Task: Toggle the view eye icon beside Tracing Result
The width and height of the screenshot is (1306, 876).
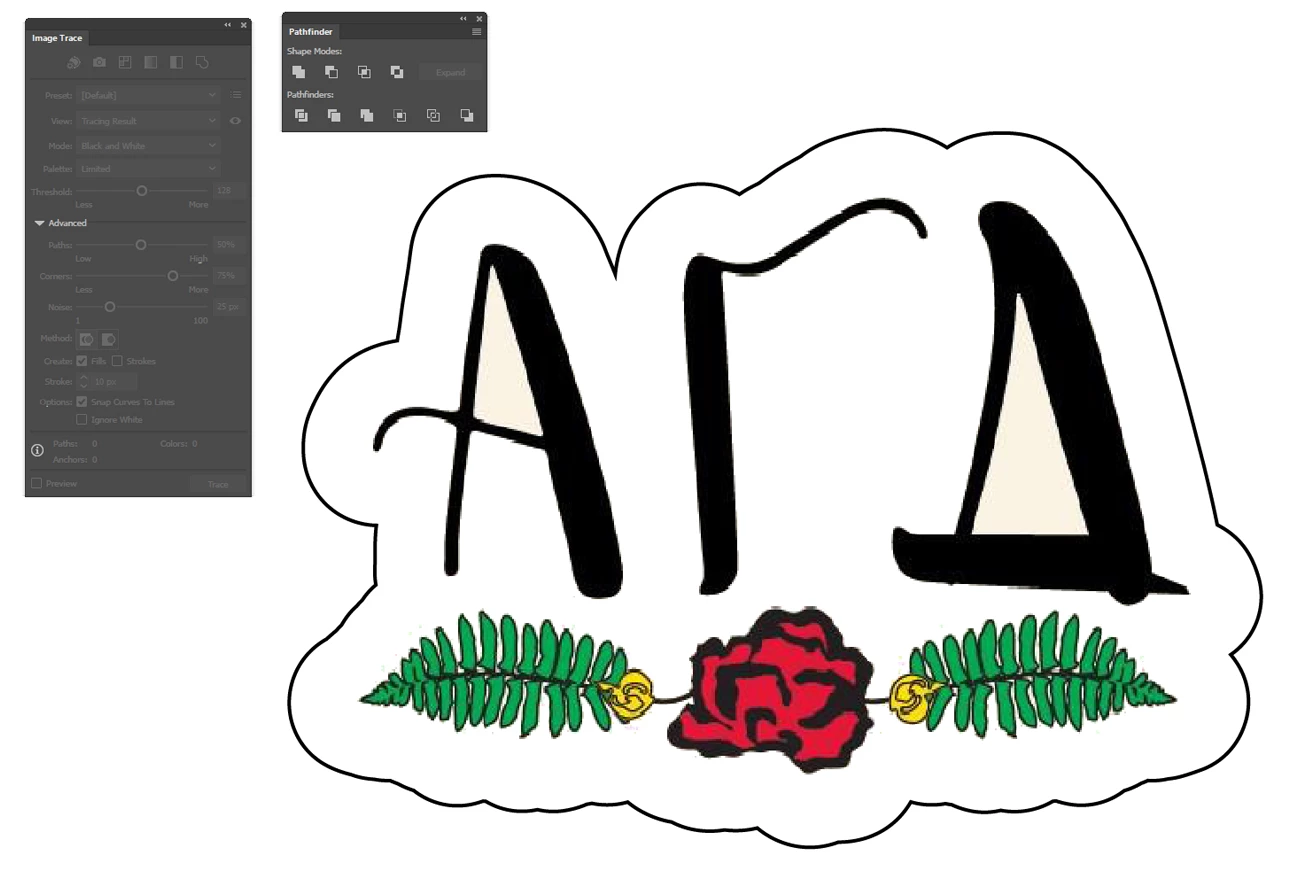Action: pyautogui.click(x=236, y=121)
